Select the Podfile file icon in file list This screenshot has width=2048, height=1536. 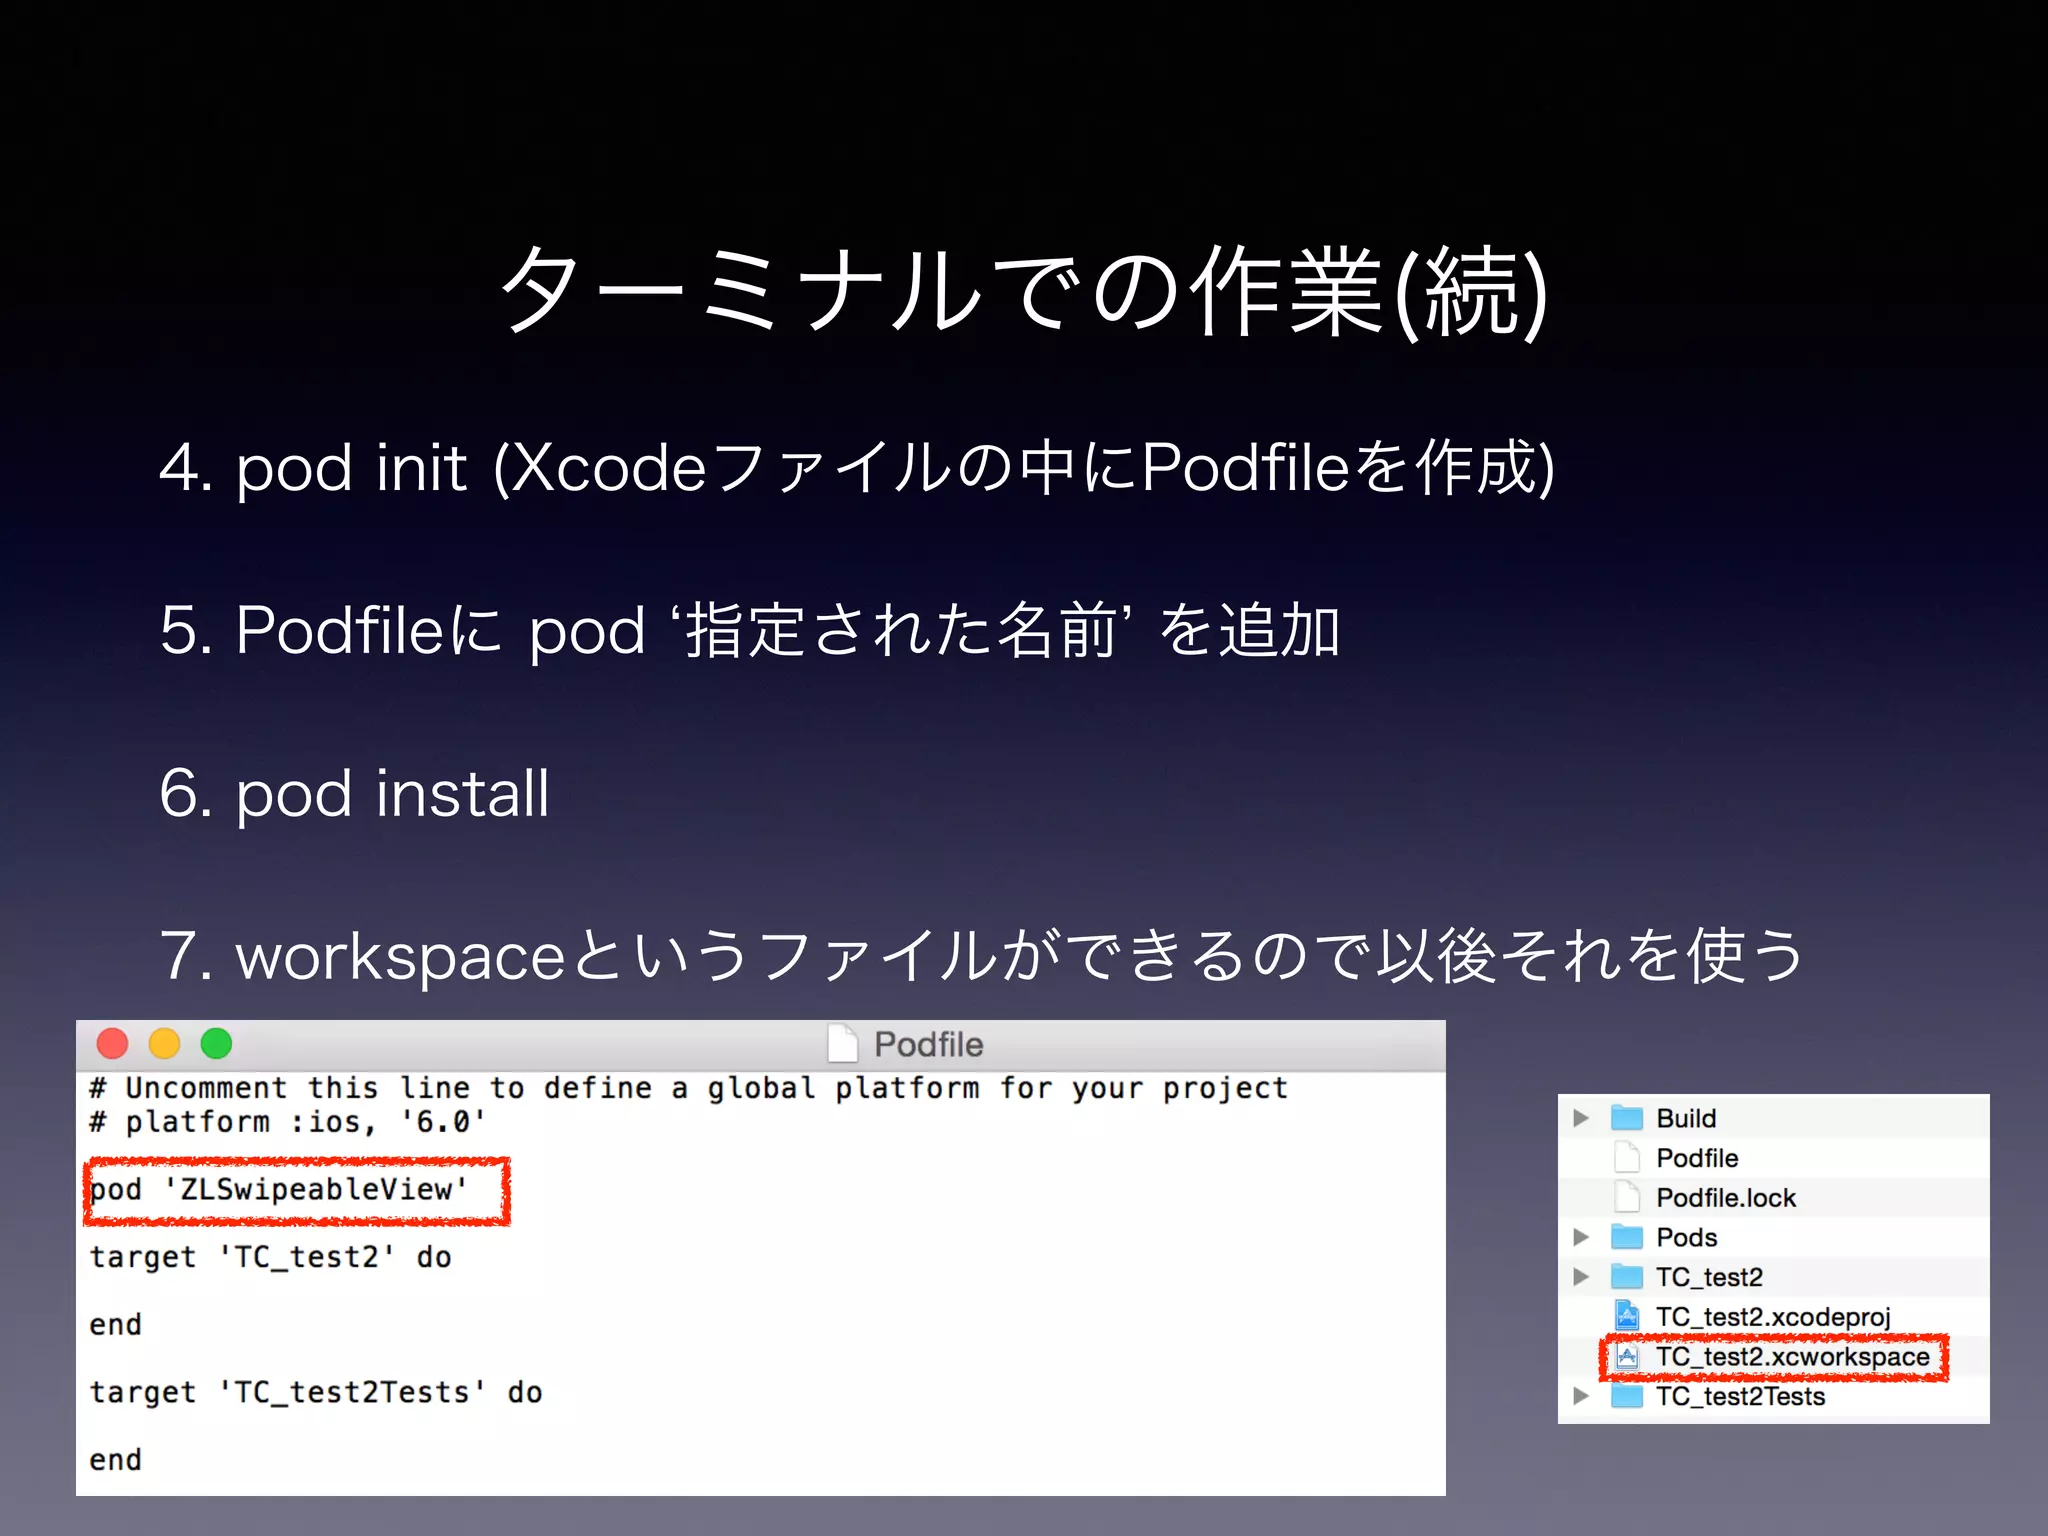coord(1627,1158)
